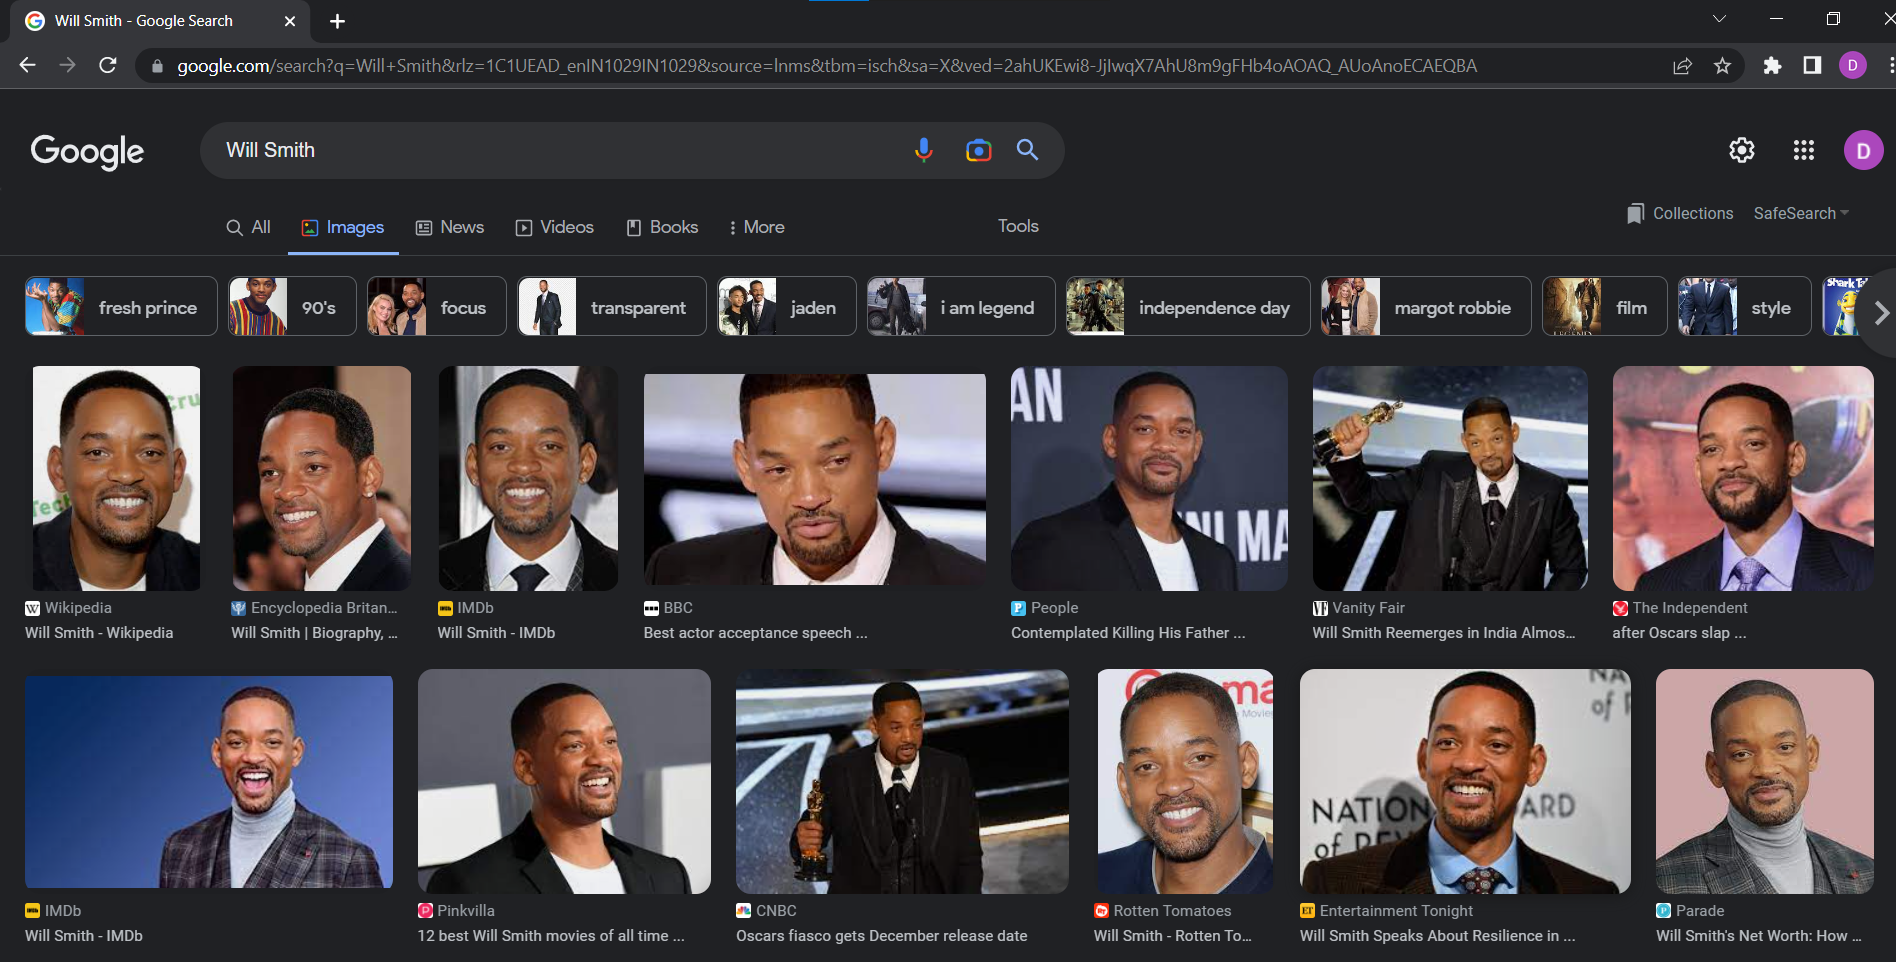Open quick settings with the gear icon
This screenshot has width=1896, height=962.
1741,150
